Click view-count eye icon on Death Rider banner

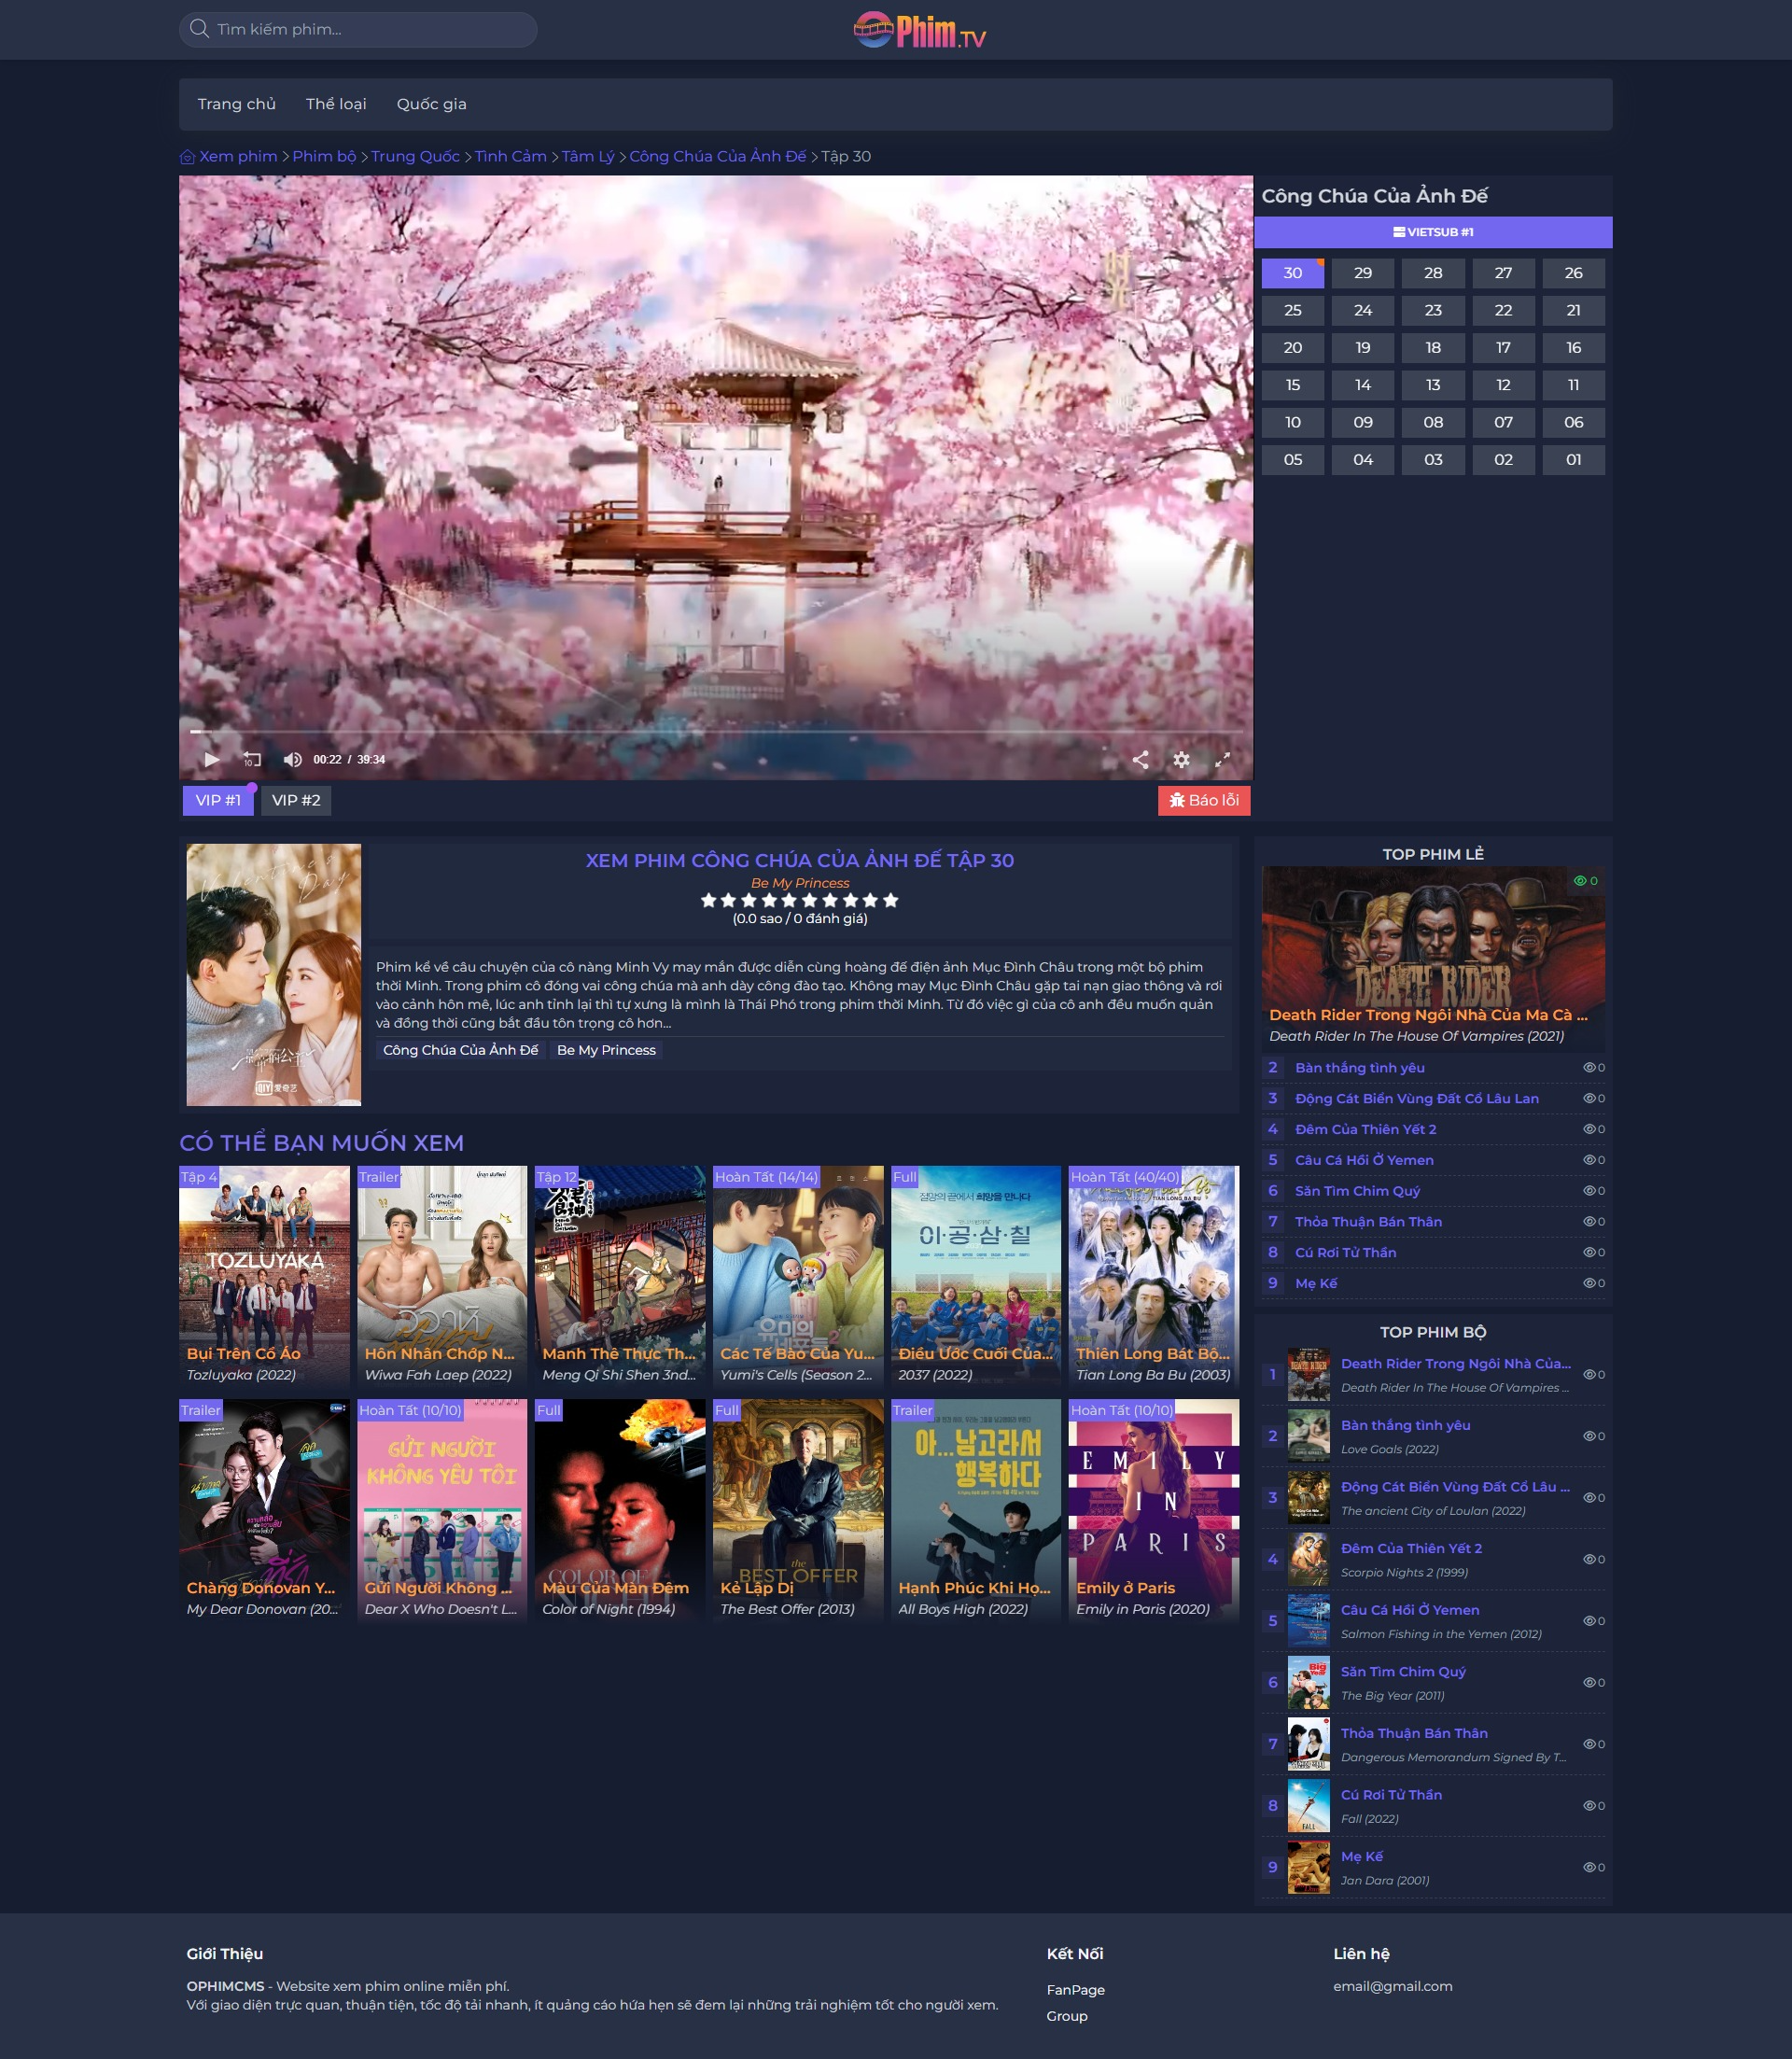[1580, 881]
